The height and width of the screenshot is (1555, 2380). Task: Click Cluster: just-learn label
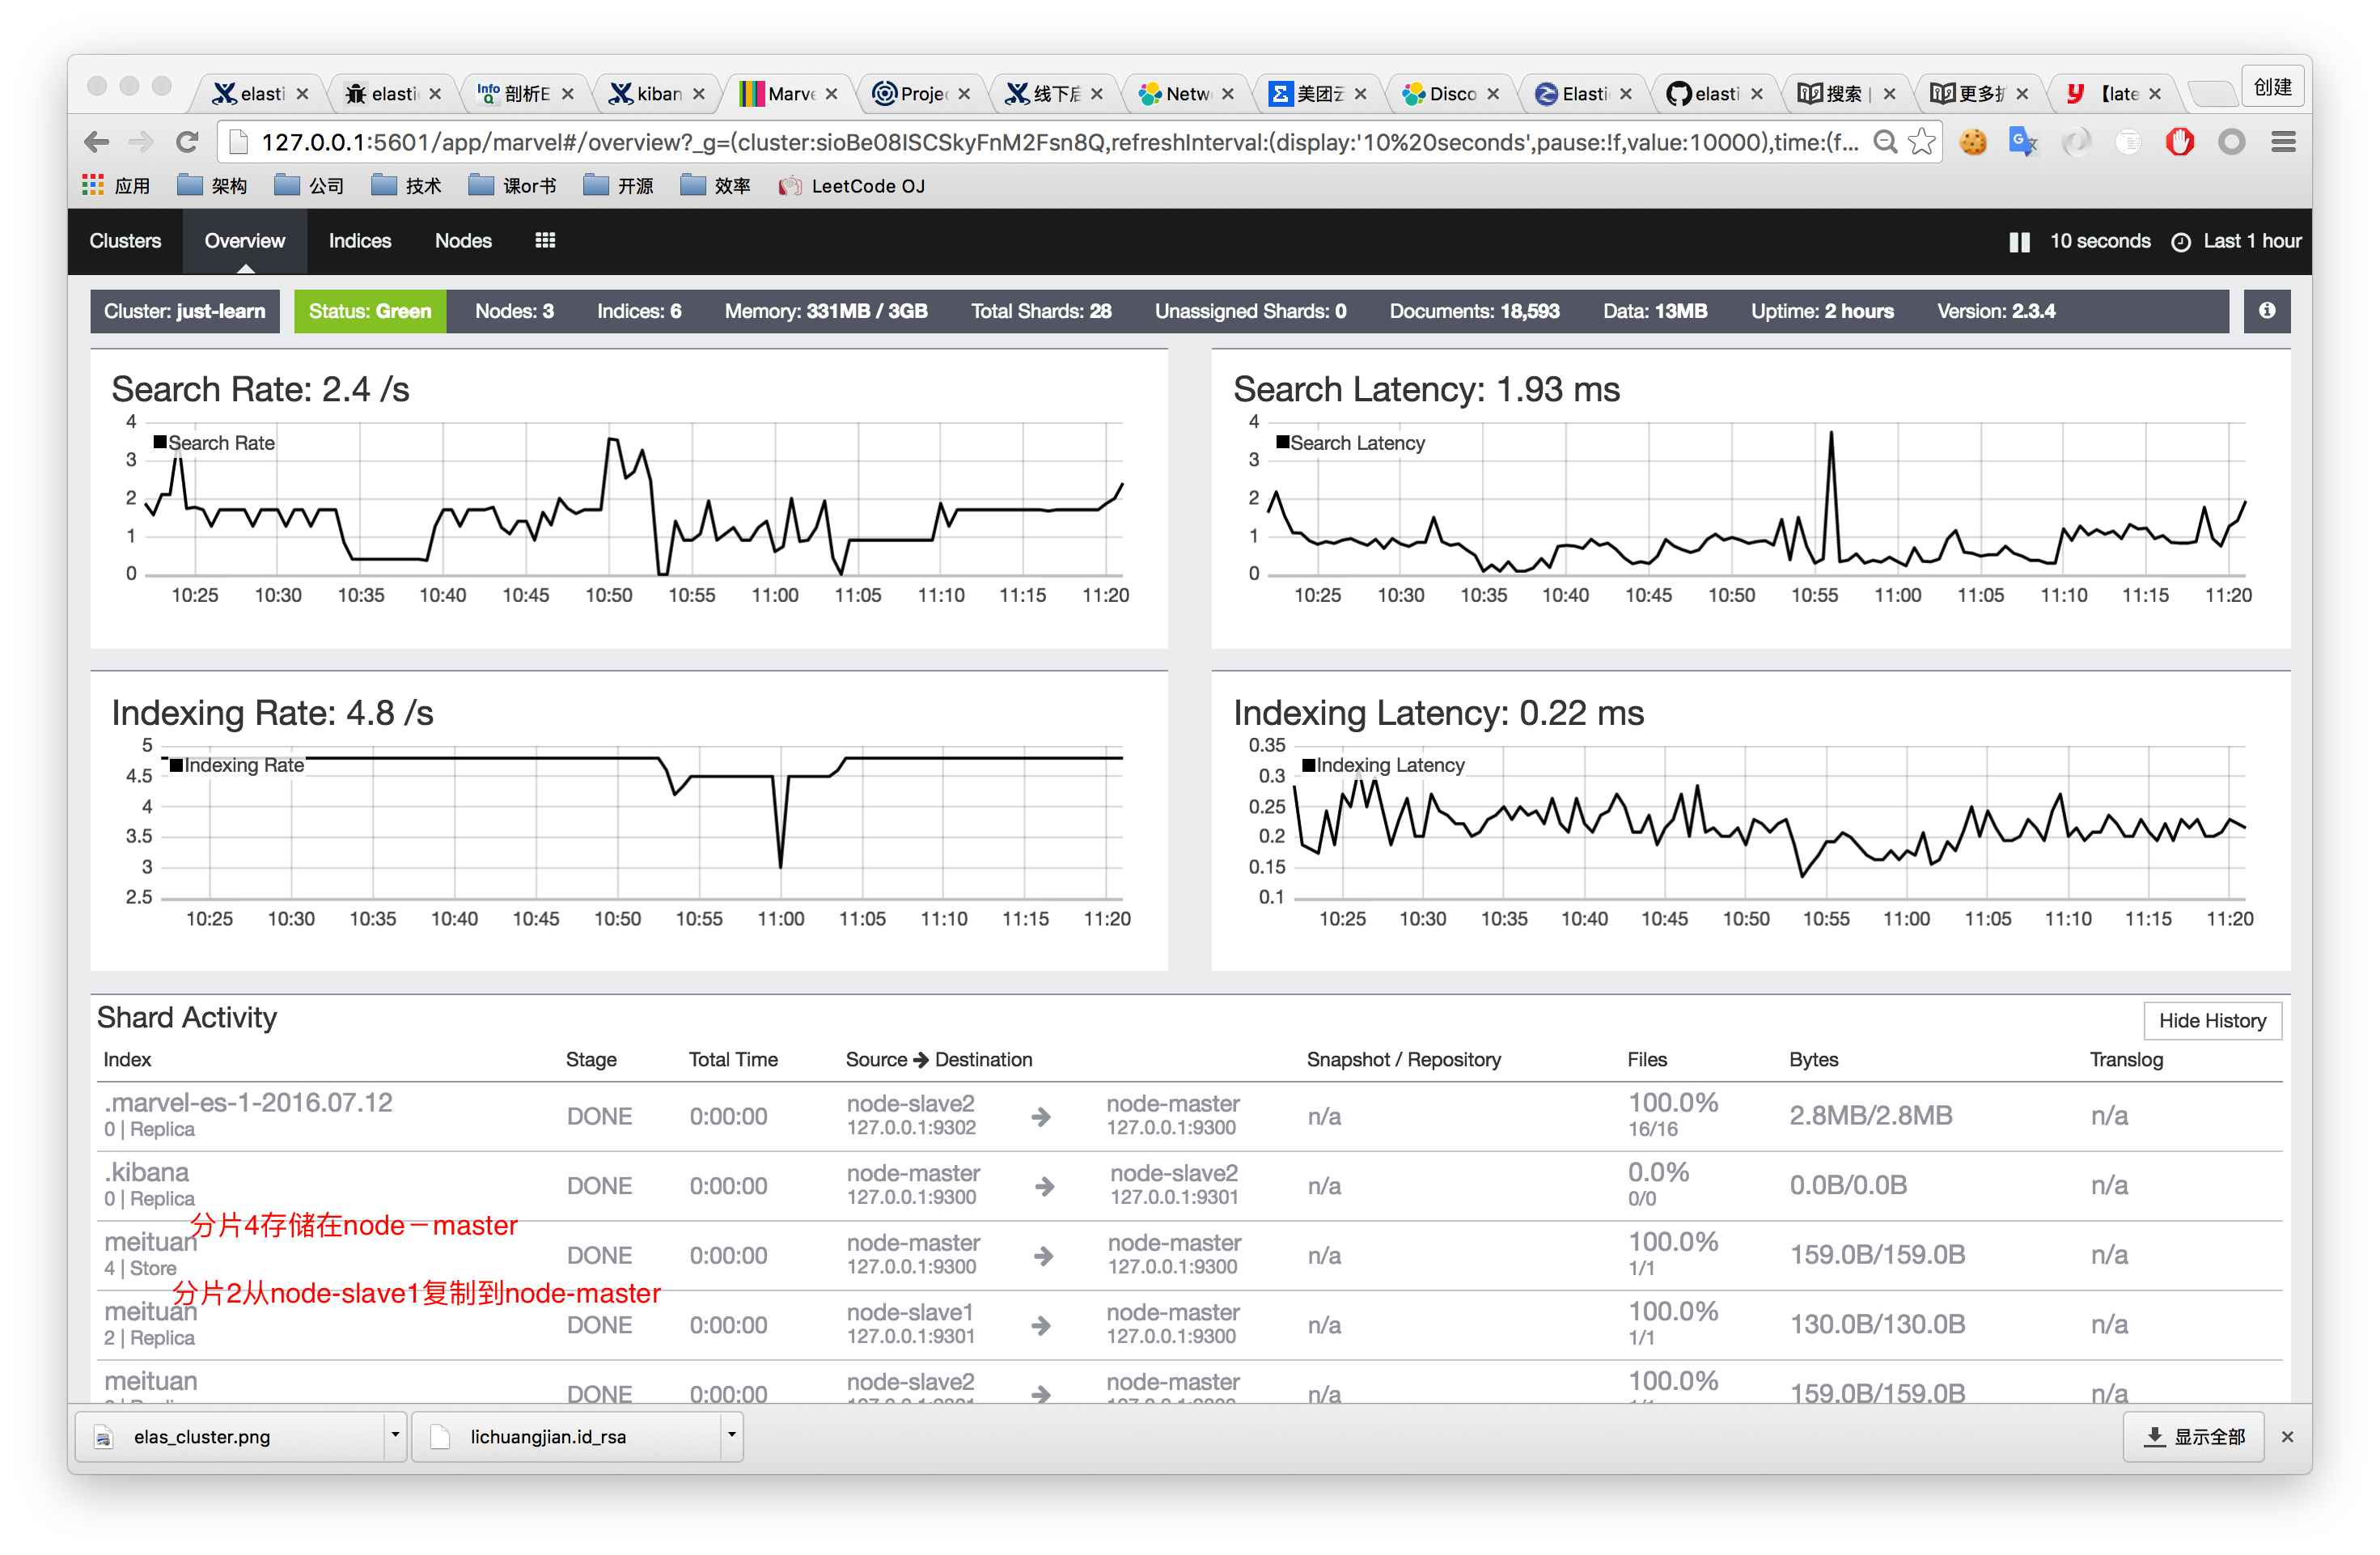tap(185, 311)
